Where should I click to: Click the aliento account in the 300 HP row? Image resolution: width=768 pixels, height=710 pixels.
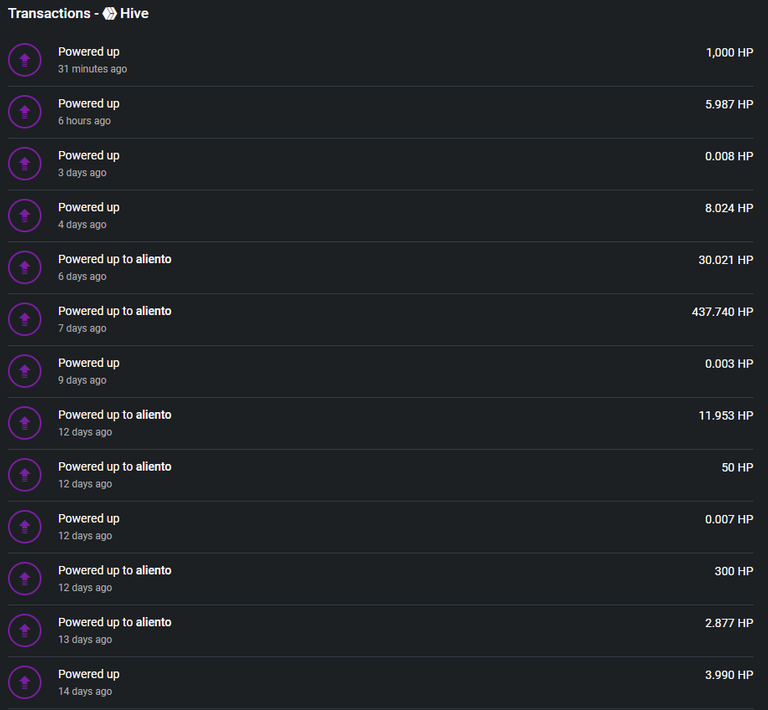point(153,570)
